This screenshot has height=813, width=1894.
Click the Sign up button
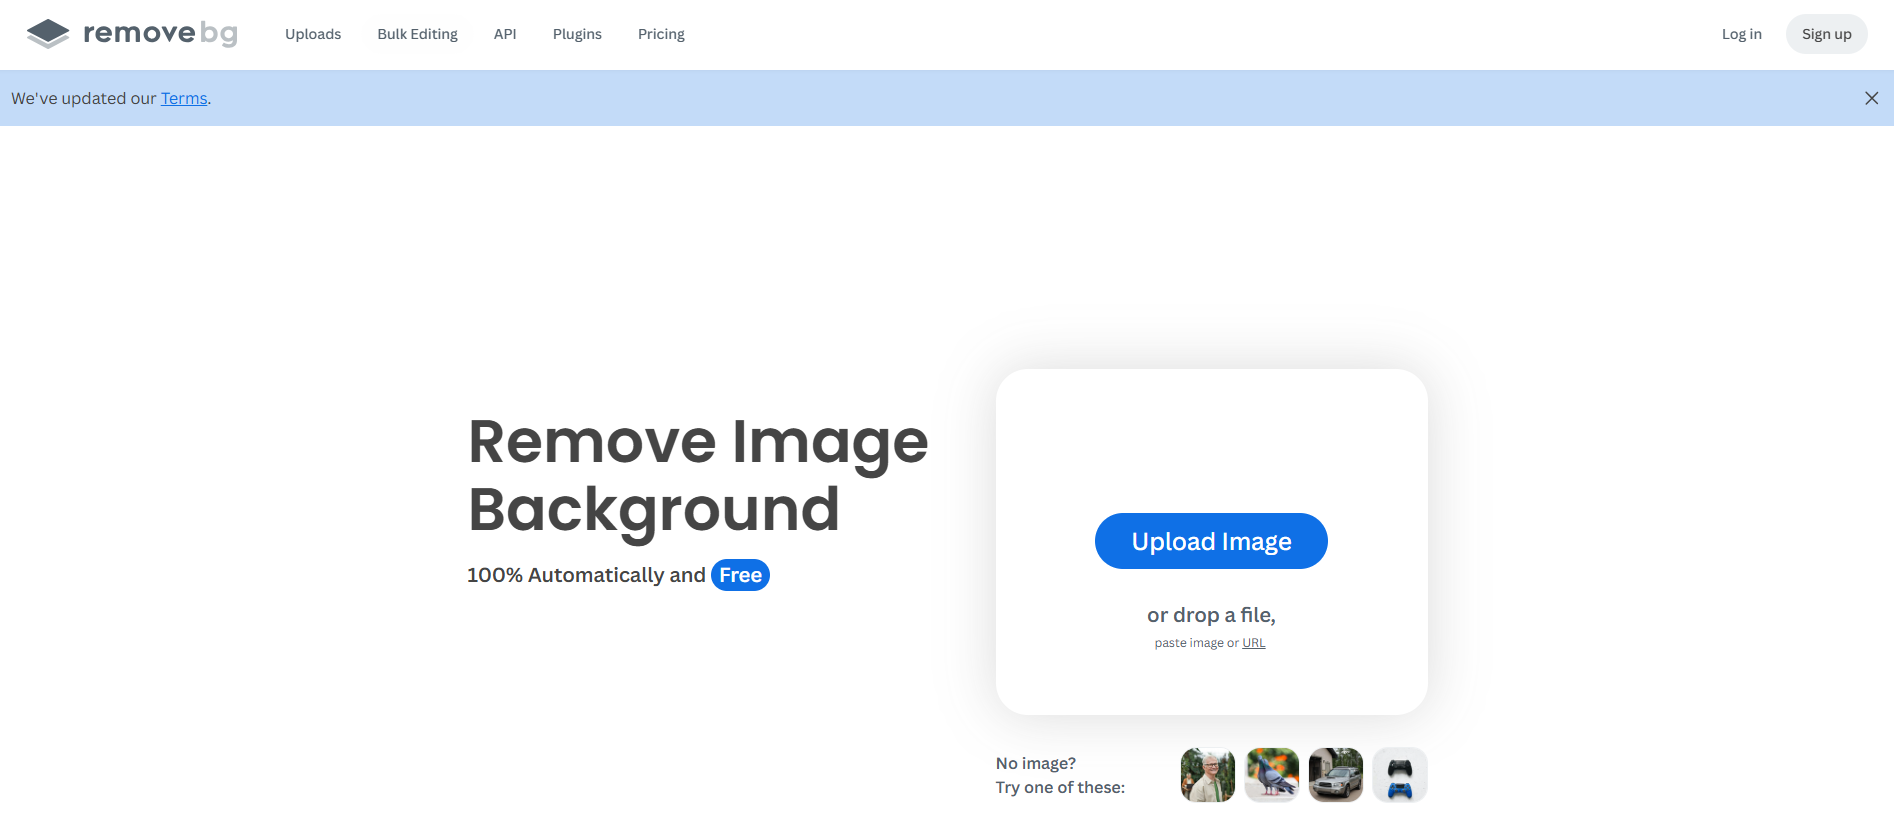click(1826, 34)
